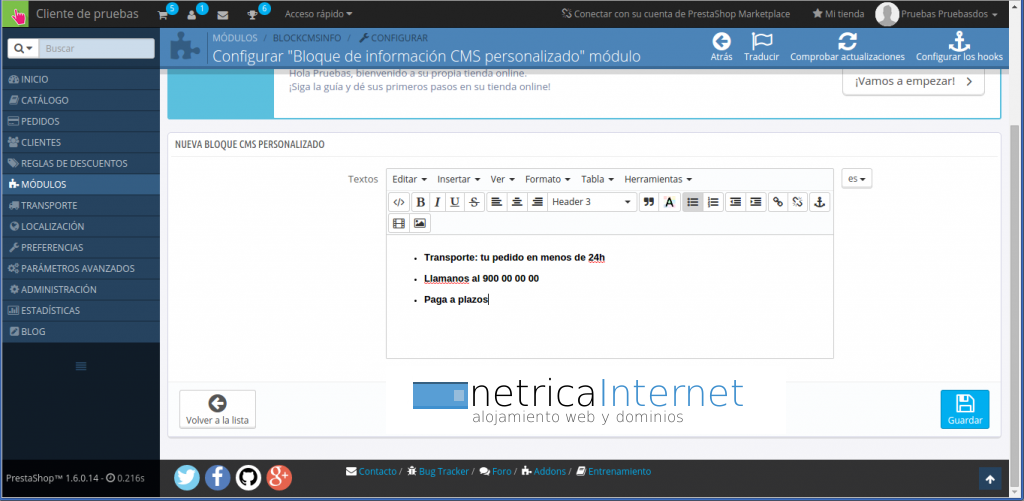Expand the Acceso rápido dropdown
This screenshot has width=1024, height=501.
pyautogui.click(x=319, y=14)
